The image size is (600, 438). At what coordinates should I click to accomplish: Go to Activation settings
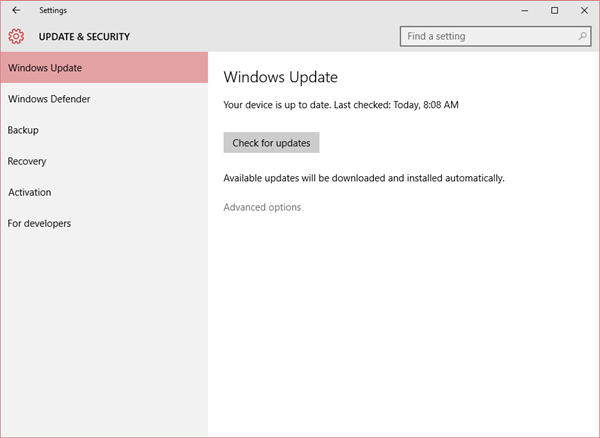104,192
